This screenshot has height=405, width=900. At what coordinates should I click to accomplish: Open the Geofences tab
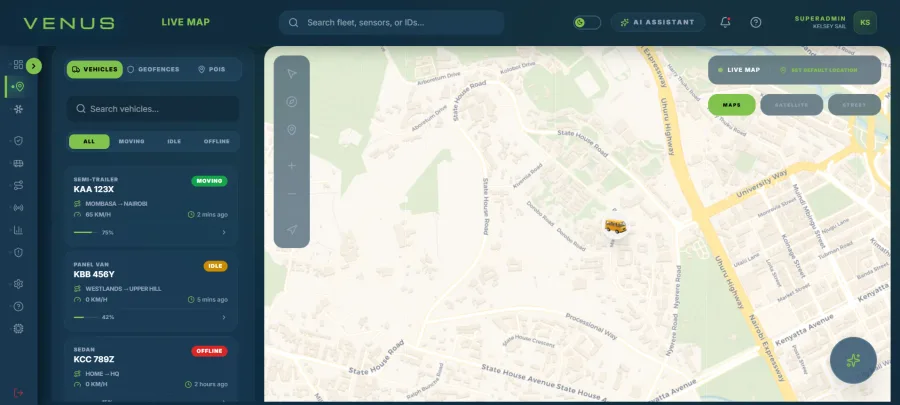coord(153,69)
